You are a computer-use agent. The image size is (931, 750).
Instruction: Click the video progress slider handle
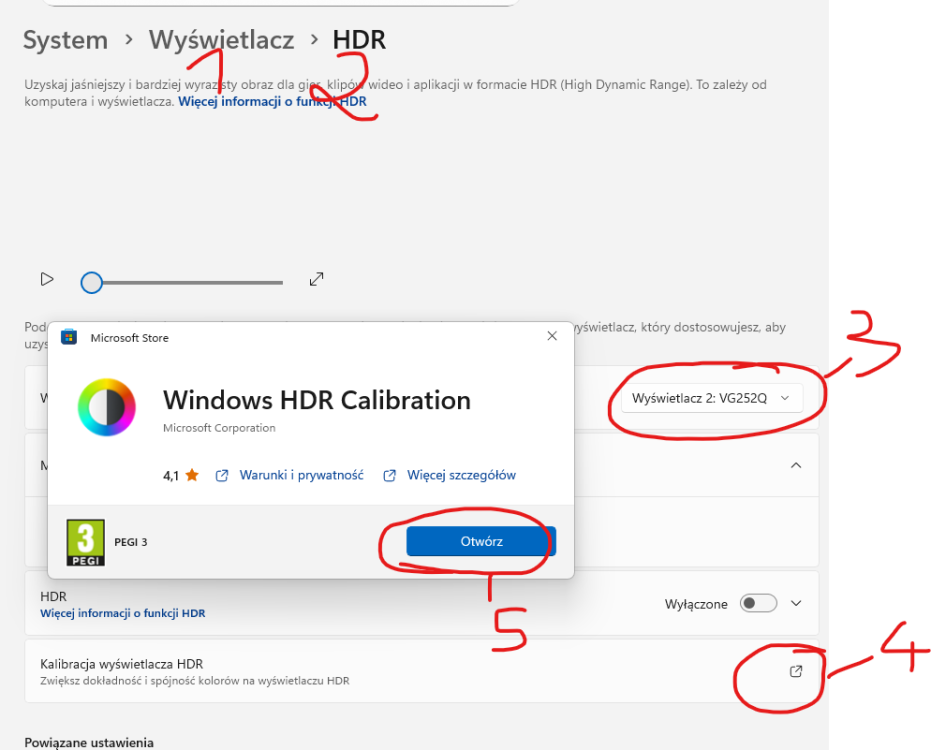pyautogui.click(x=91, y=283)
